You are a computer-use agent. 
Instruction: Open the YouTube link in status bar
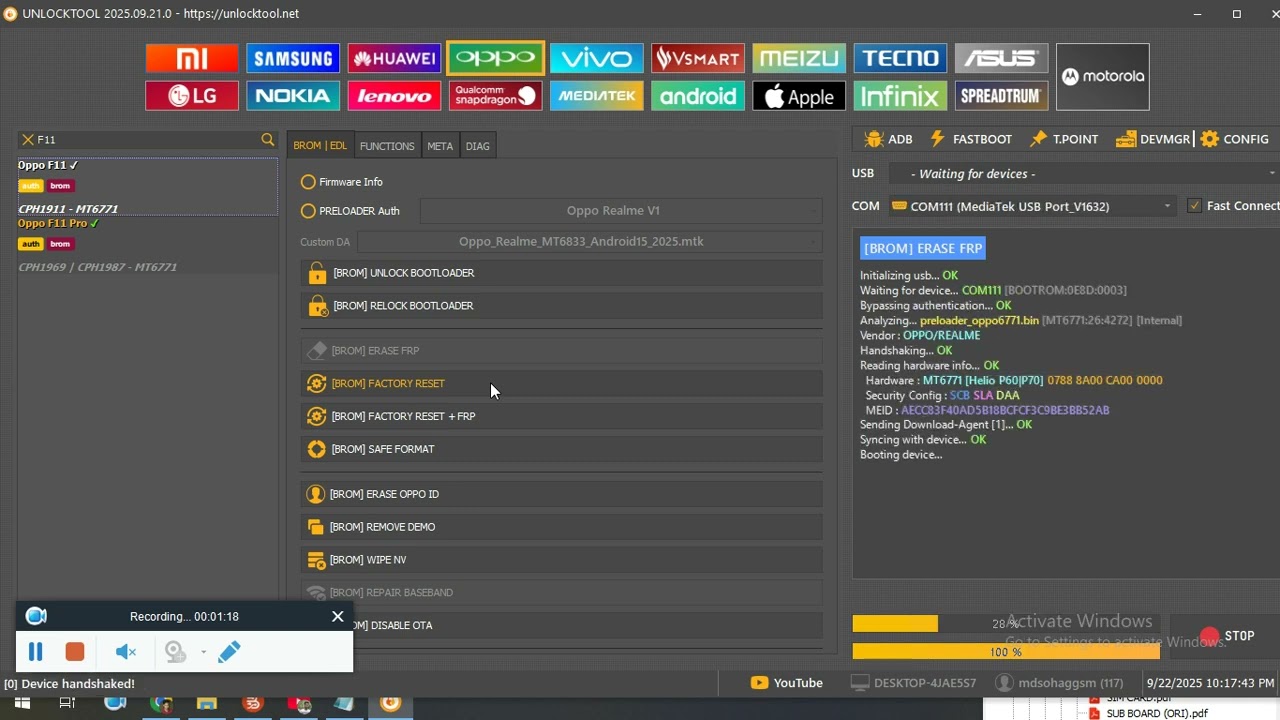click(787, 683)
